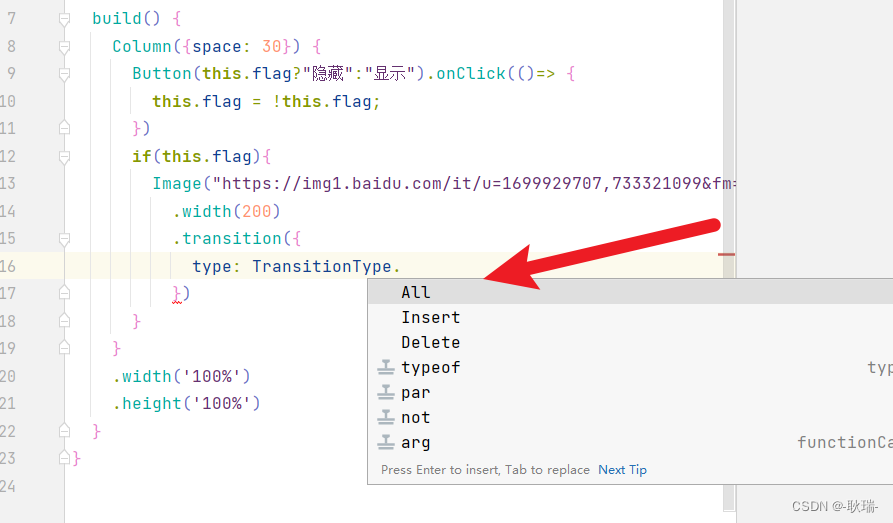Click line number 24 in gutter
Image resolution: width=893 pixels, height=523 pixels.
[8, 486]
